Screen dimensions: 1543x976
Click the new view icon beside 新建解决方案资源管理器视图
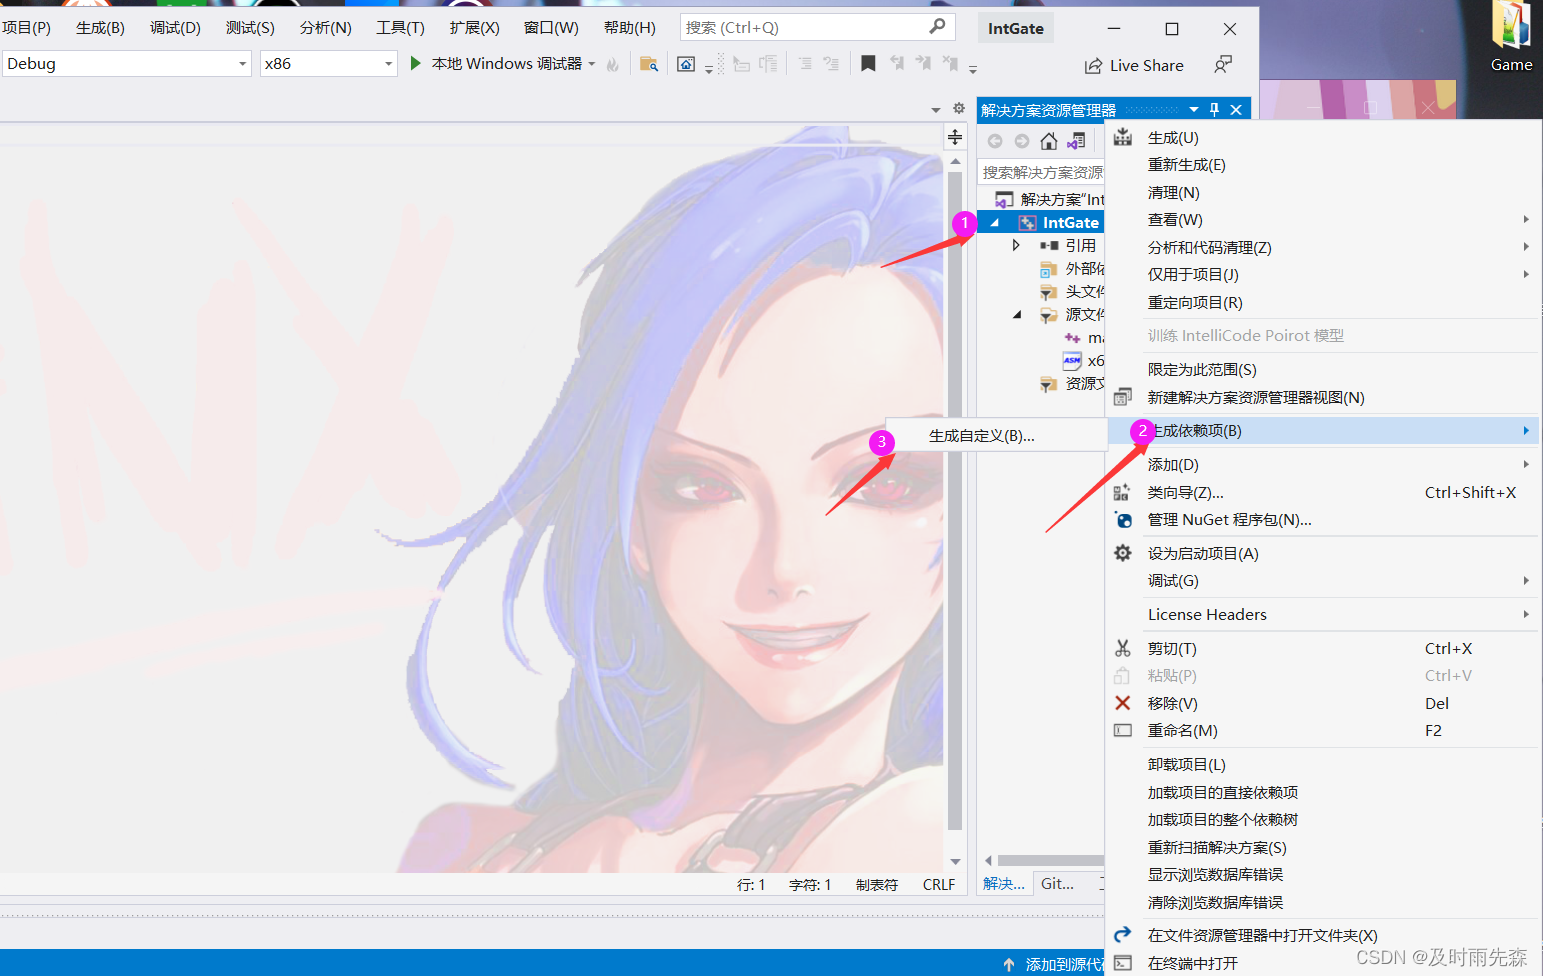coord(1123,397)
